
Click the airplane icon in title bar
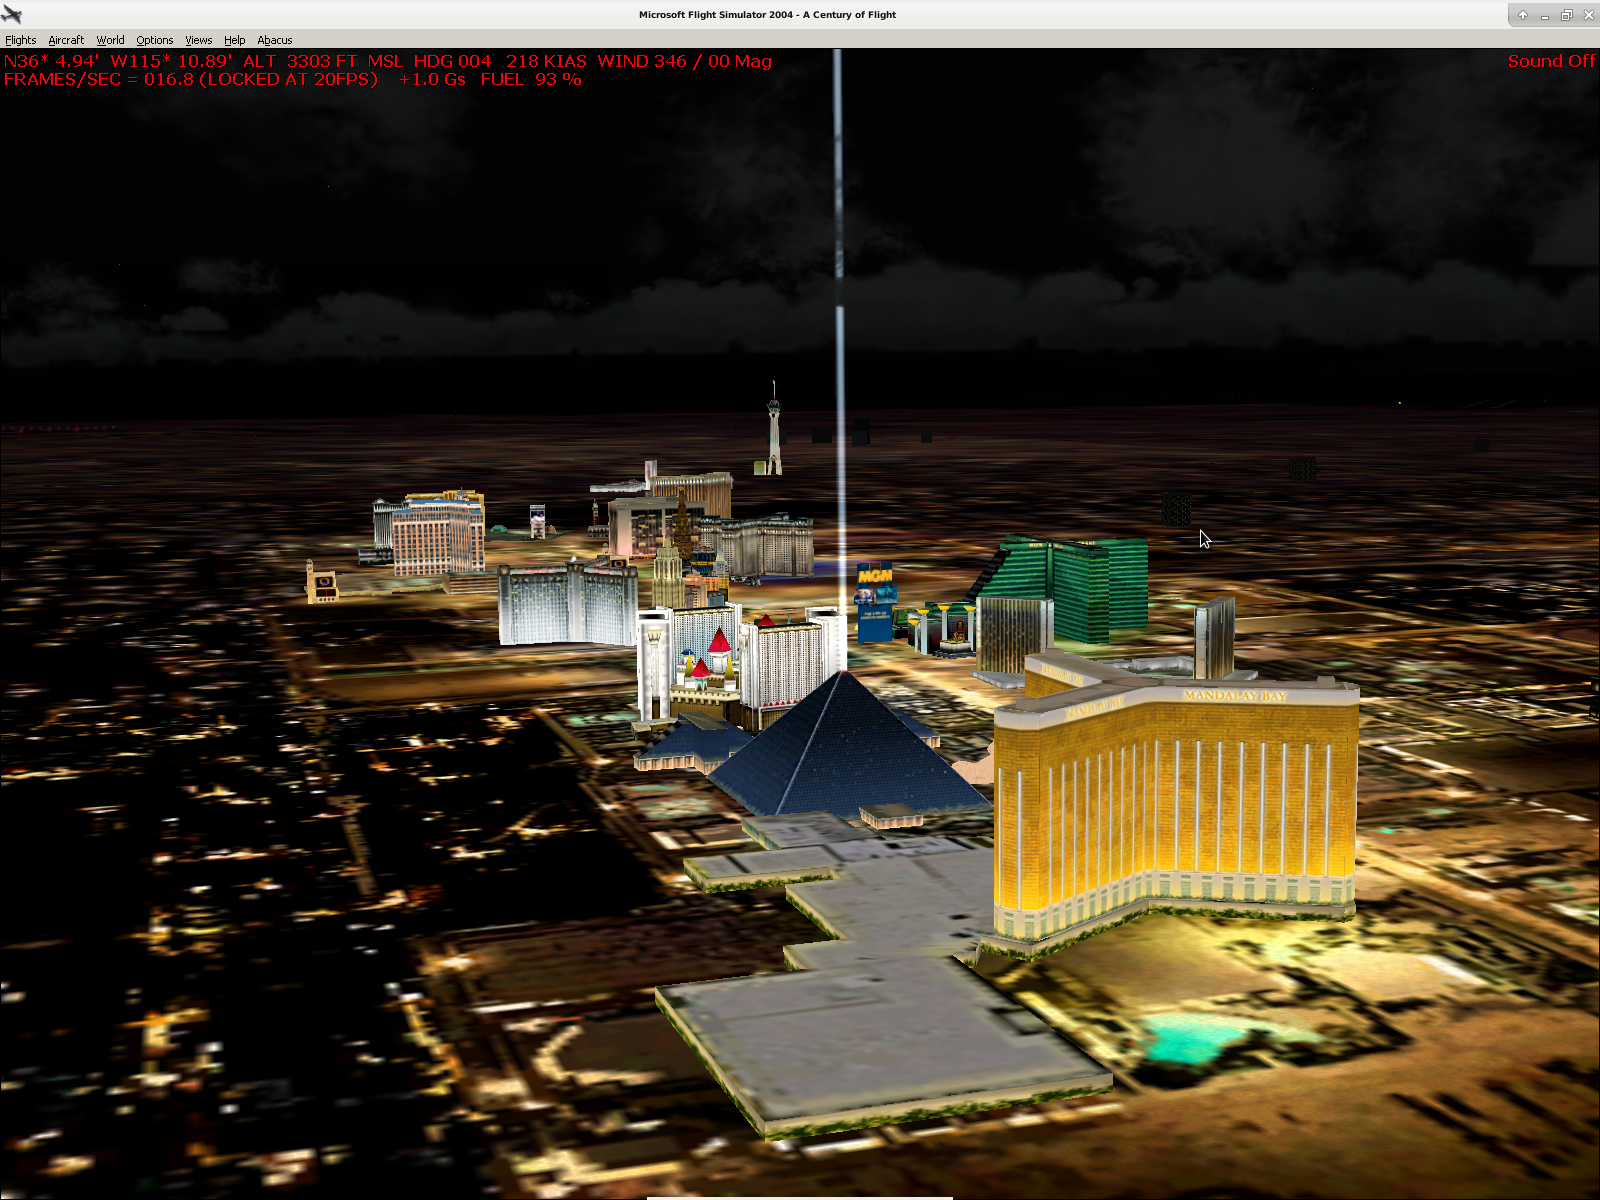click(x=12, y=15)
